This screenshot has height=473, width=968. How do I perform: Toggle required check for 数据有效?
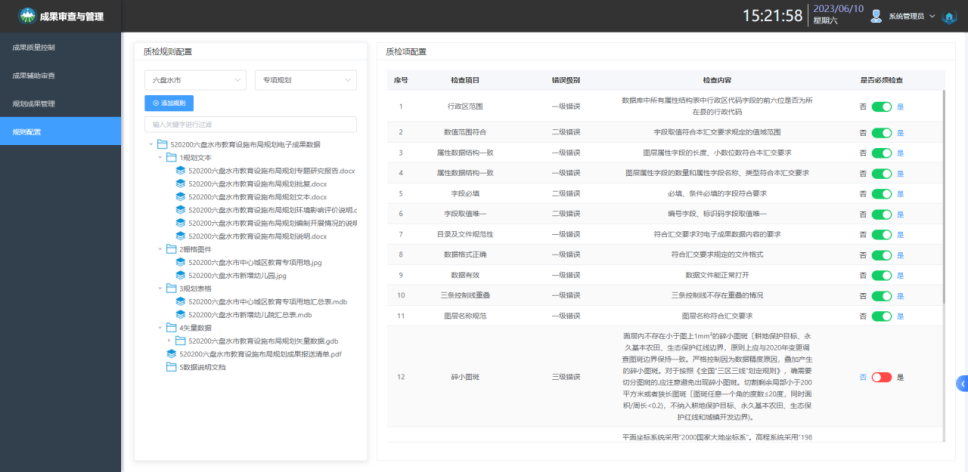point(882,275)
